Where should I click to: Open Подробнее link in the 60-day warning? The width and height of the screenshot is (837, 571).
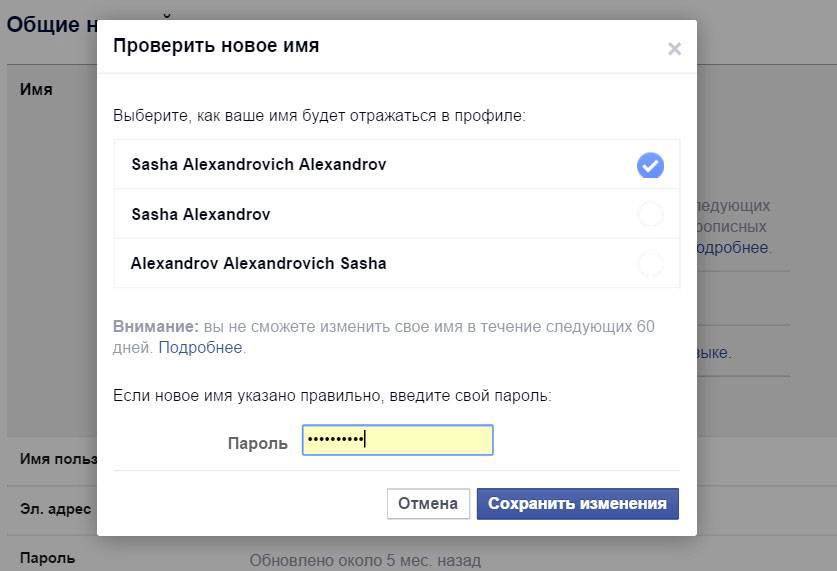point(200,348)
